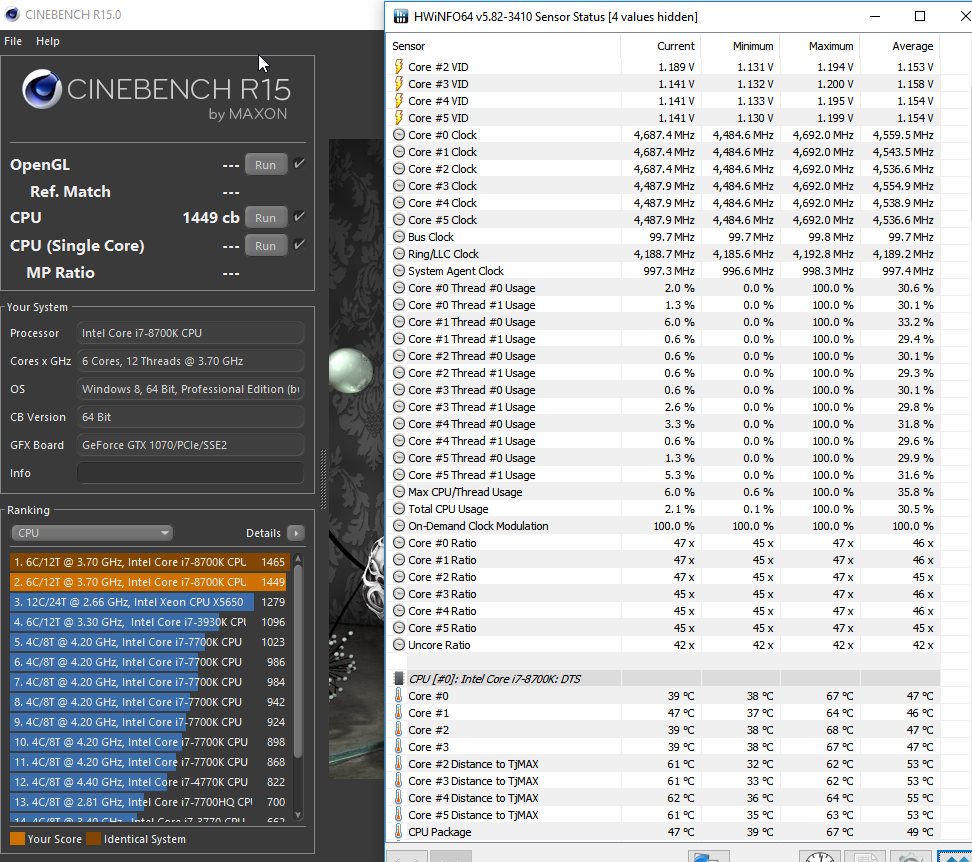The image size is (972, 862).
Task: Toggle the CPU (Single Core) test checkmark
Action: click(x=299, y=245)
